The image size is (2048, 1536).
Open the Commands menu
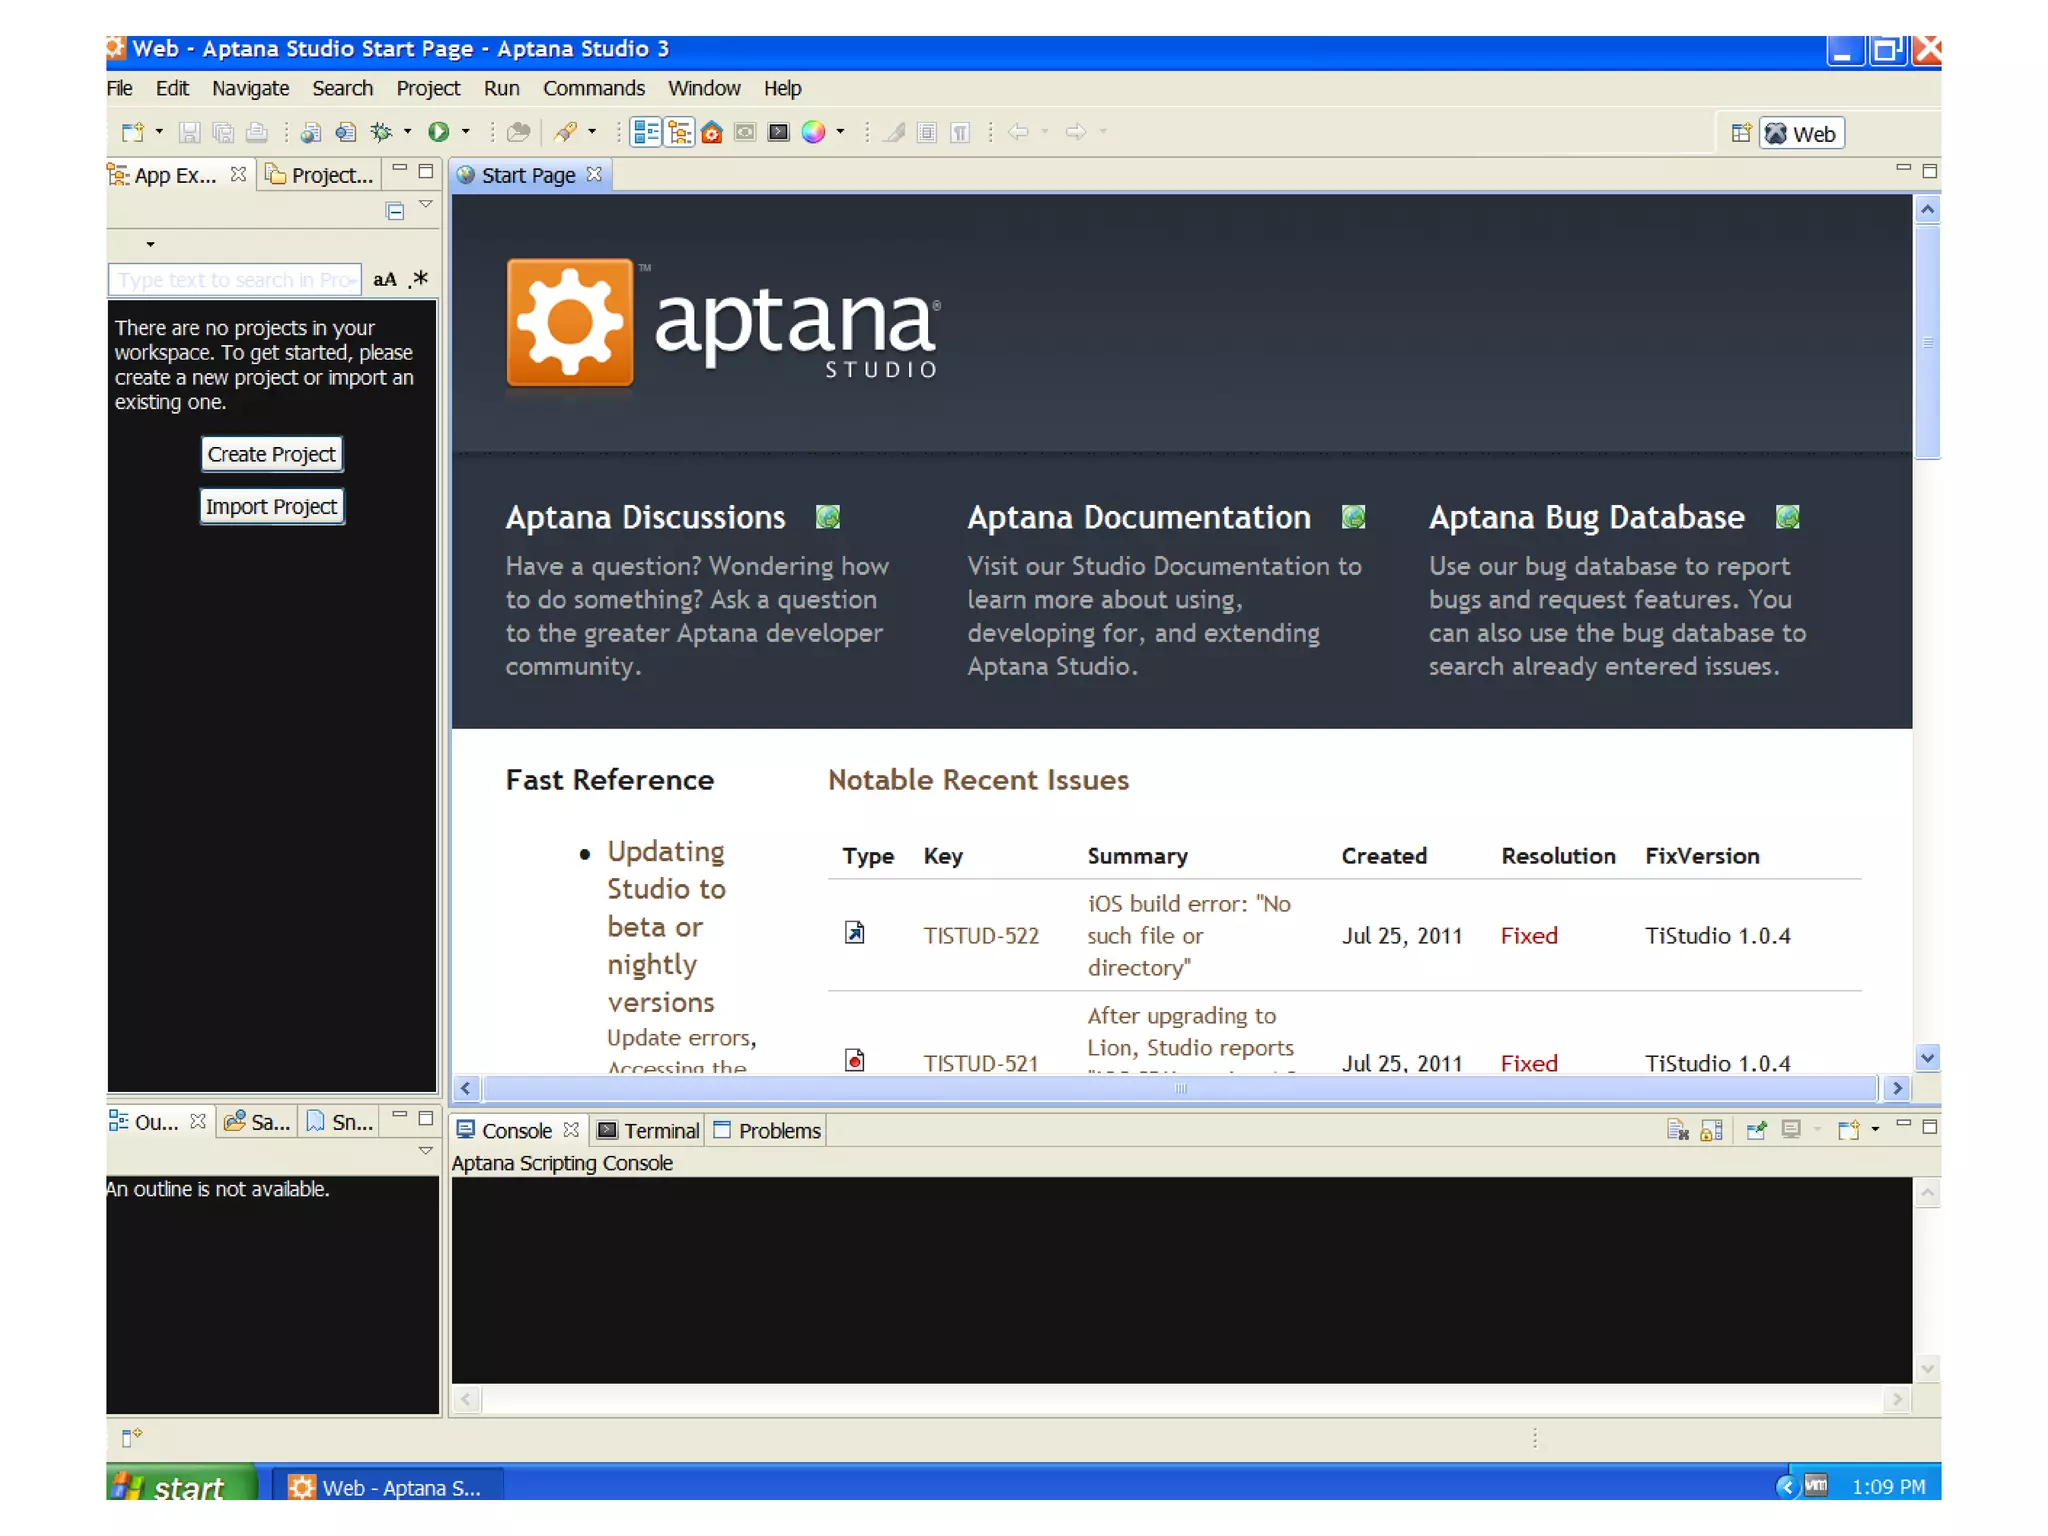pos(594,88)
